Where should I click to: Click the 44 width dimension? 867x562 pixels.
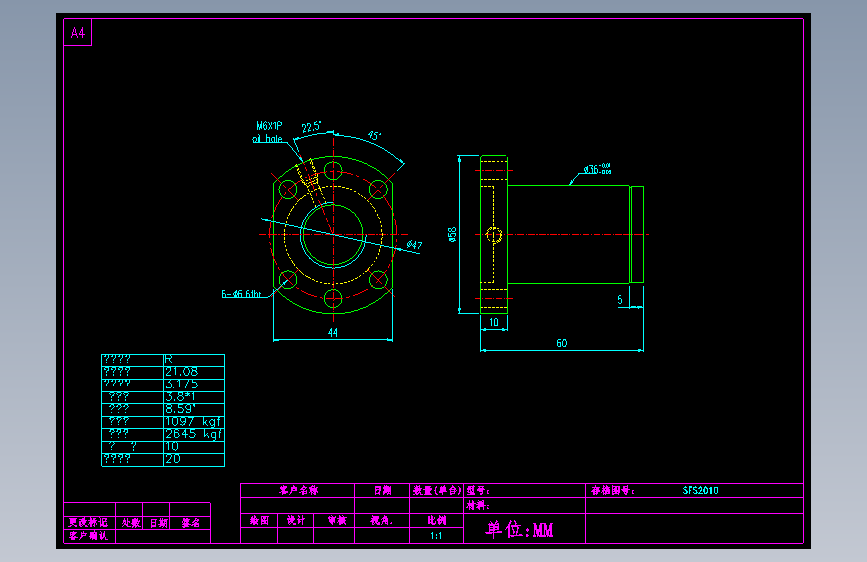pyautogui.click(x=332, y=332)
